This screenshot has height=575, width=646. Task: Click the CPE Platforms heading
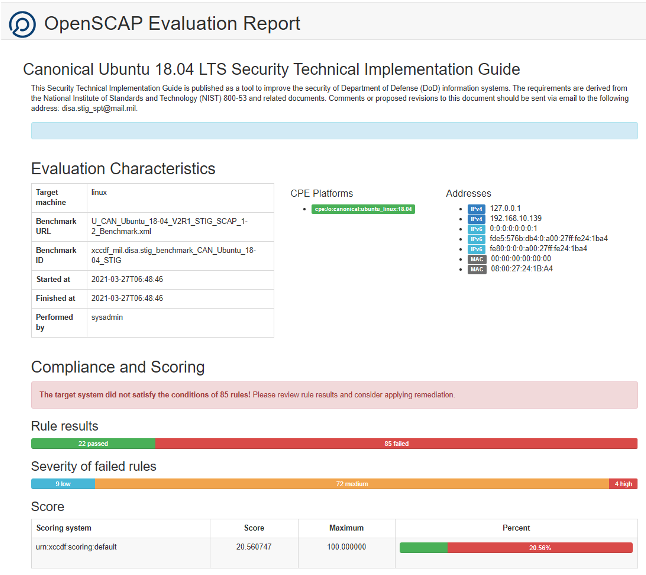(x=322, y=194)
